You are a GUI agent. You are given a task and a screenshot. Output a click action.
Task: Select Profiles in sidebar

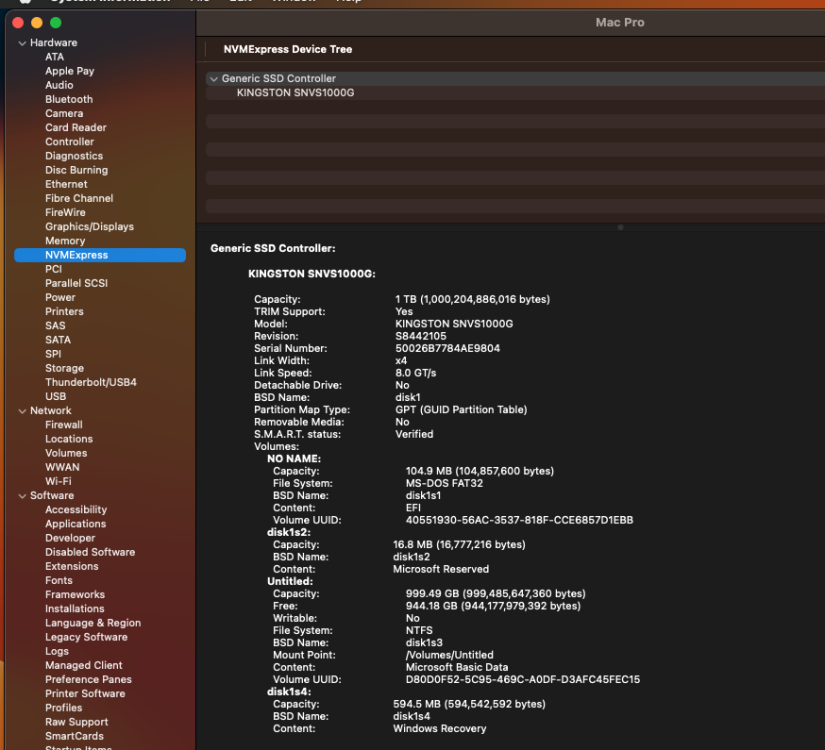point(64,708)
